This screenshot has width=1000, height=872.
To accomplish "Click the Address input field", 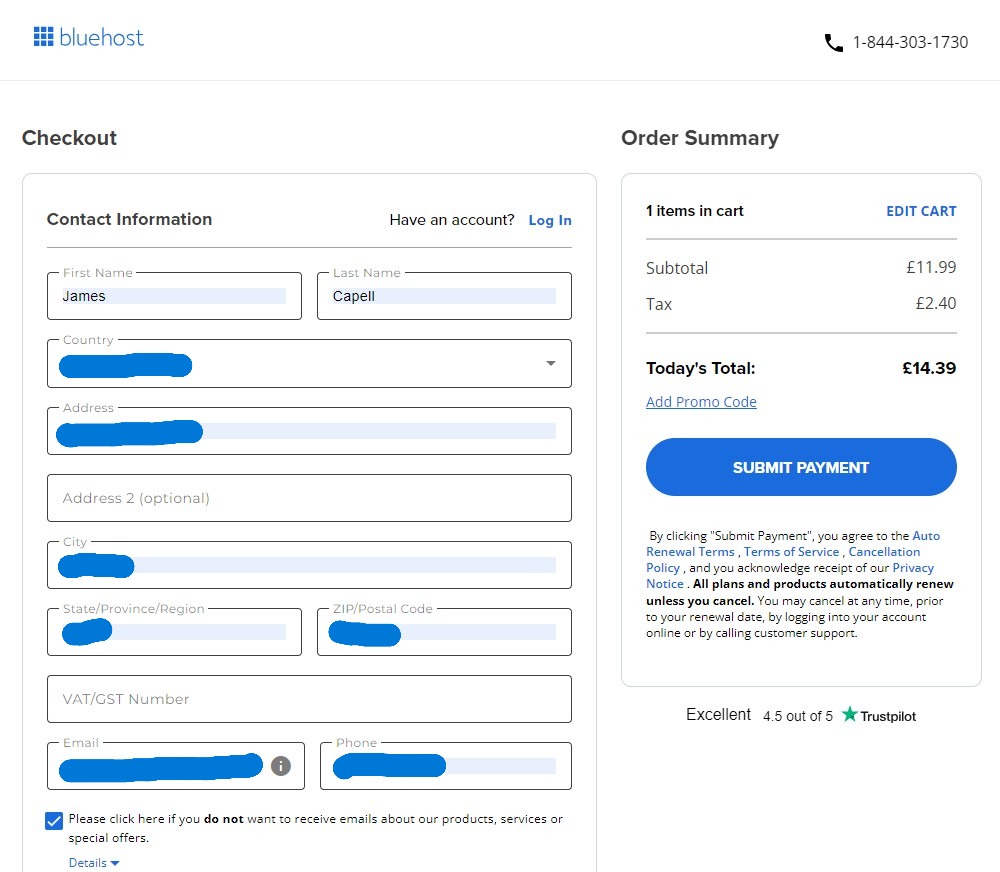I will click(309, 431).
